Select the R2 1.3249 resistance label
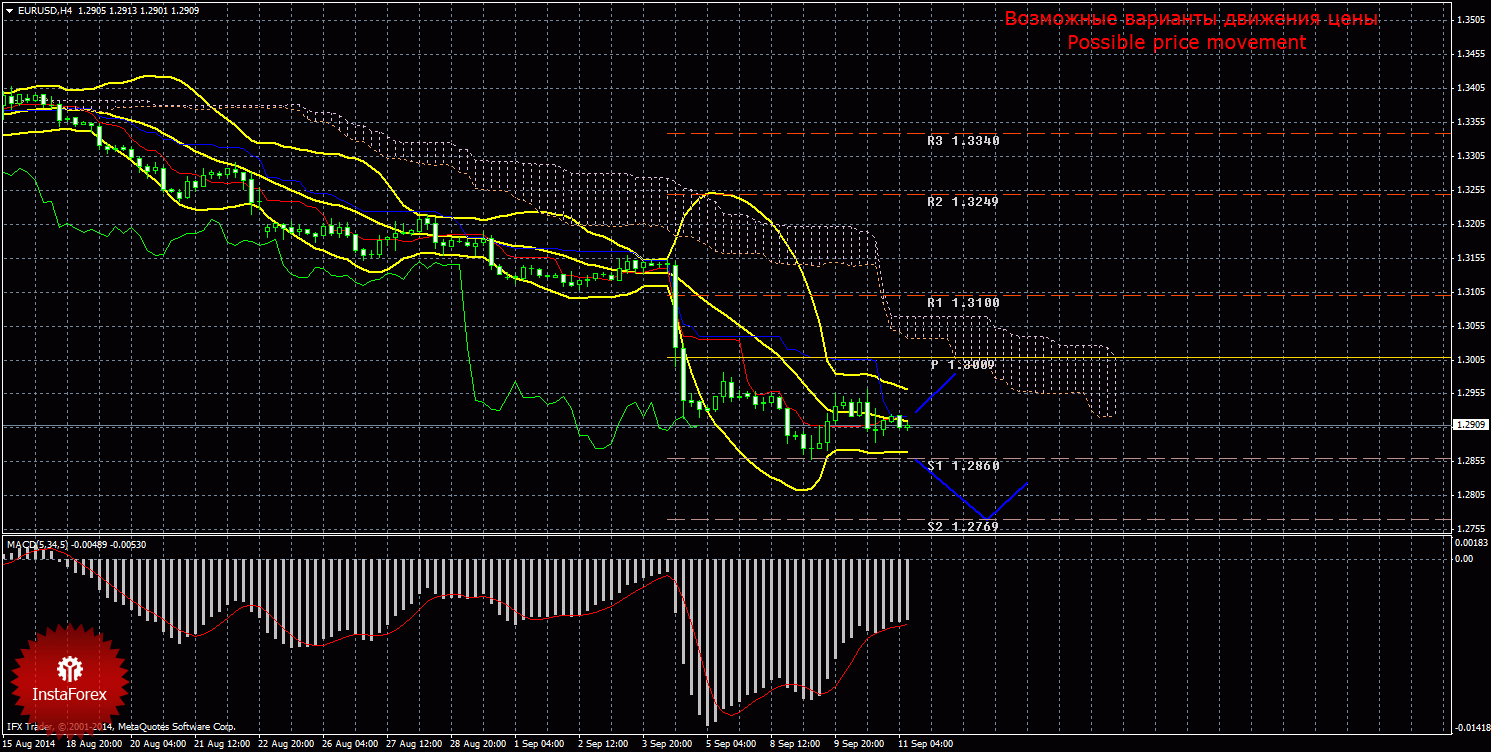The image size is (1491, 752). tap(963, 201)
